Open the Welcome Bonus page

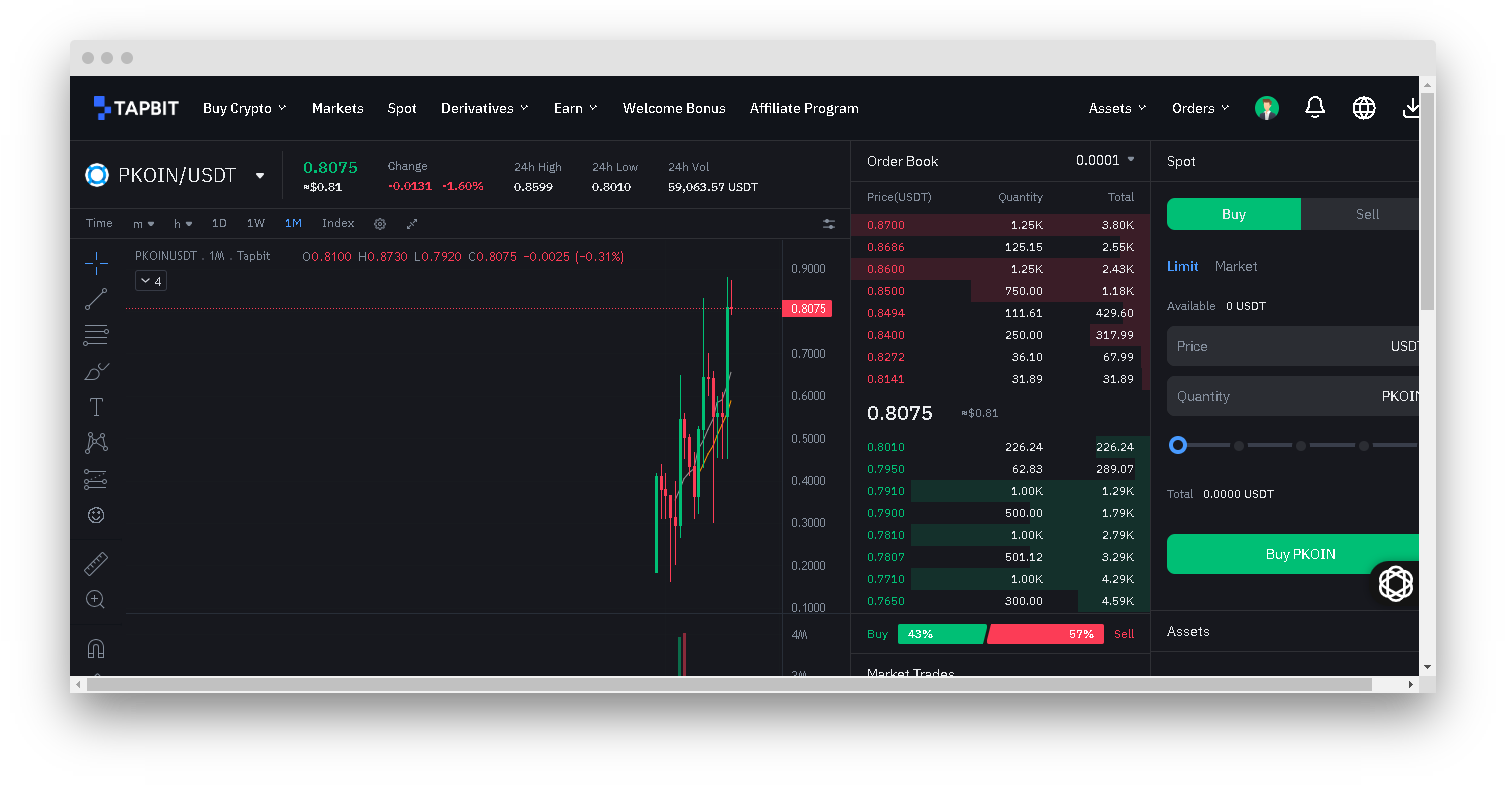pyautogui.click(x=674, y=108)
